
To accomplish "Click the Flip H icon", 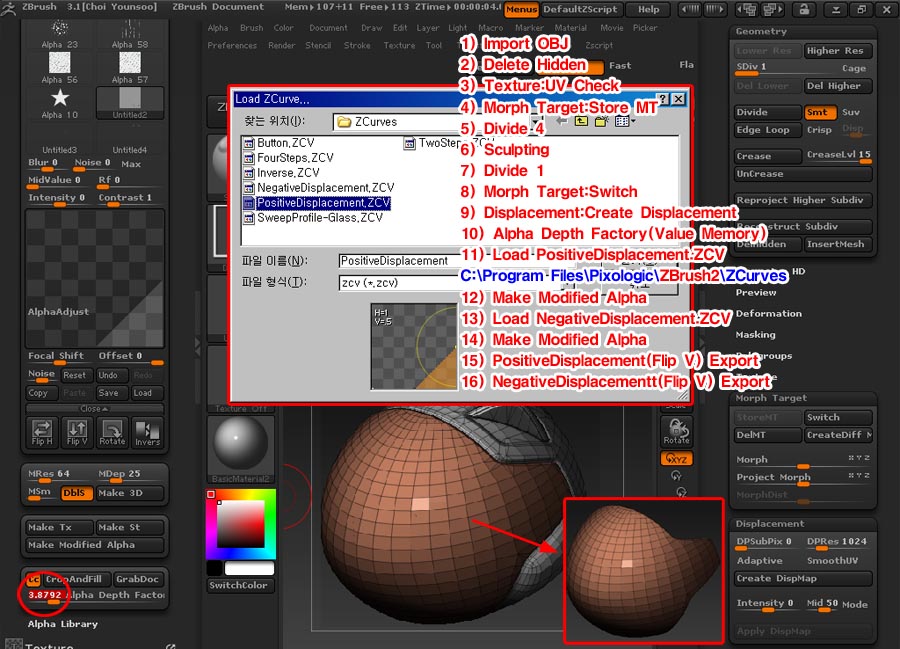I will click(42, 432).
